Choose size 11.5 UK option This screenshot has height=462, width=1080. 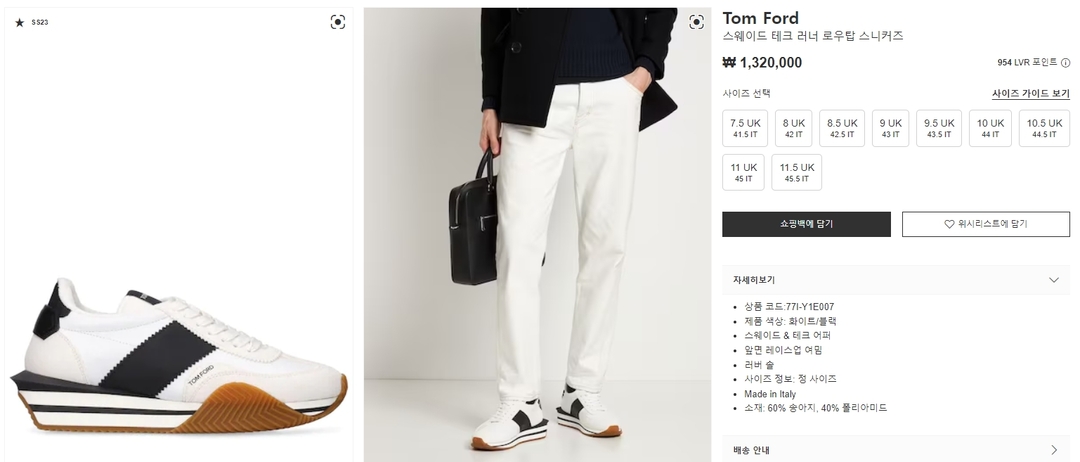point(797,172)
